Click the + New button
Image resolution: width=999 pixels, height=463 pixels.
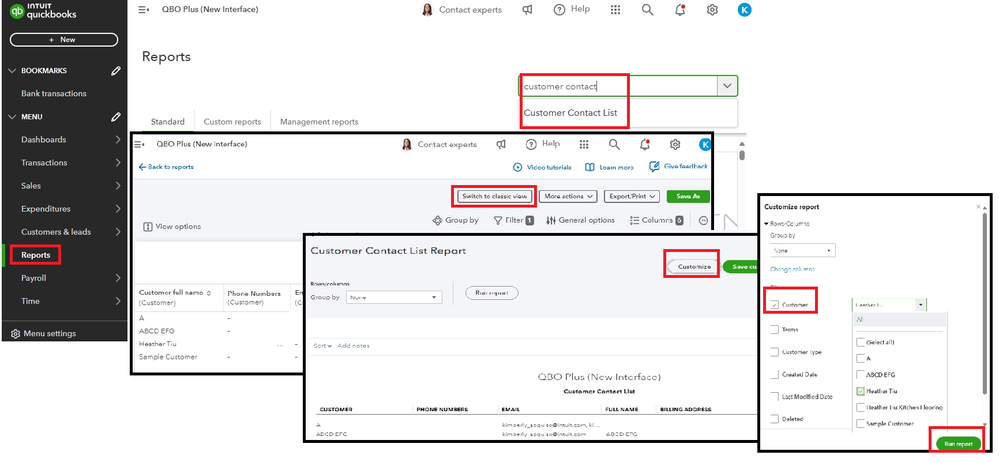(64, 39)
